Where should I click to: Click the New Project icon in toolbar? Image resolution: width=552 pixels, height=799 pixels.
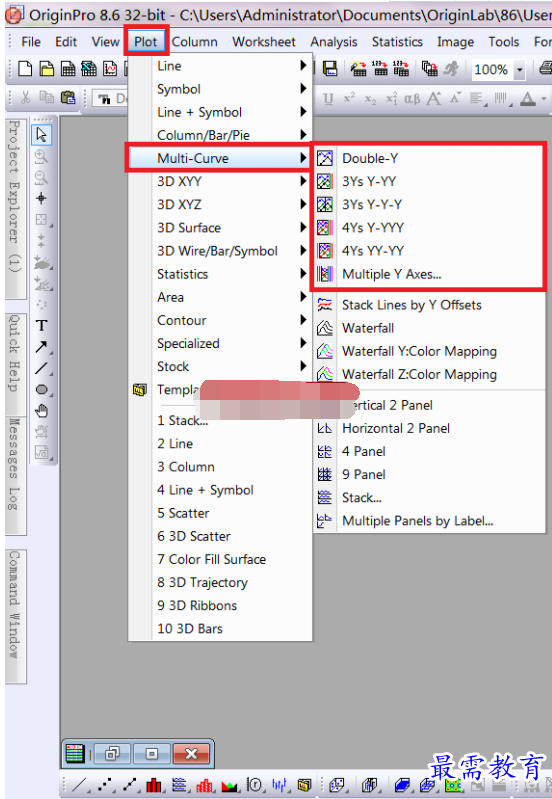tap(25, 68)
